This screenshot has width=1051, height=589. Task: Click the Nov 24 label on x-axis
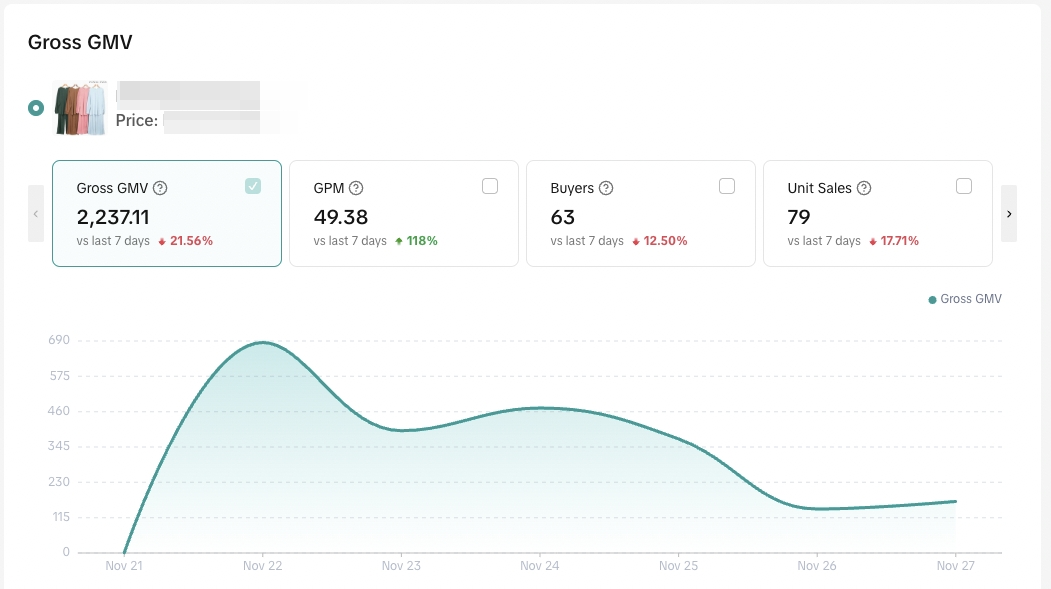pyautogui.click(x=539, y=566)
